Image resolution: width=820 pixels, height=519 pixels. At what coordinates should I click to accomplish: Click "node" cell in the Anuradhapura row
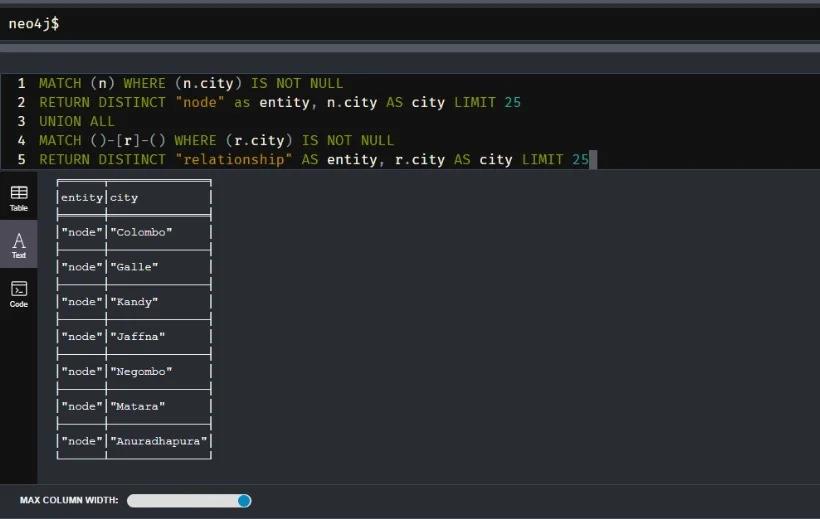82,441
